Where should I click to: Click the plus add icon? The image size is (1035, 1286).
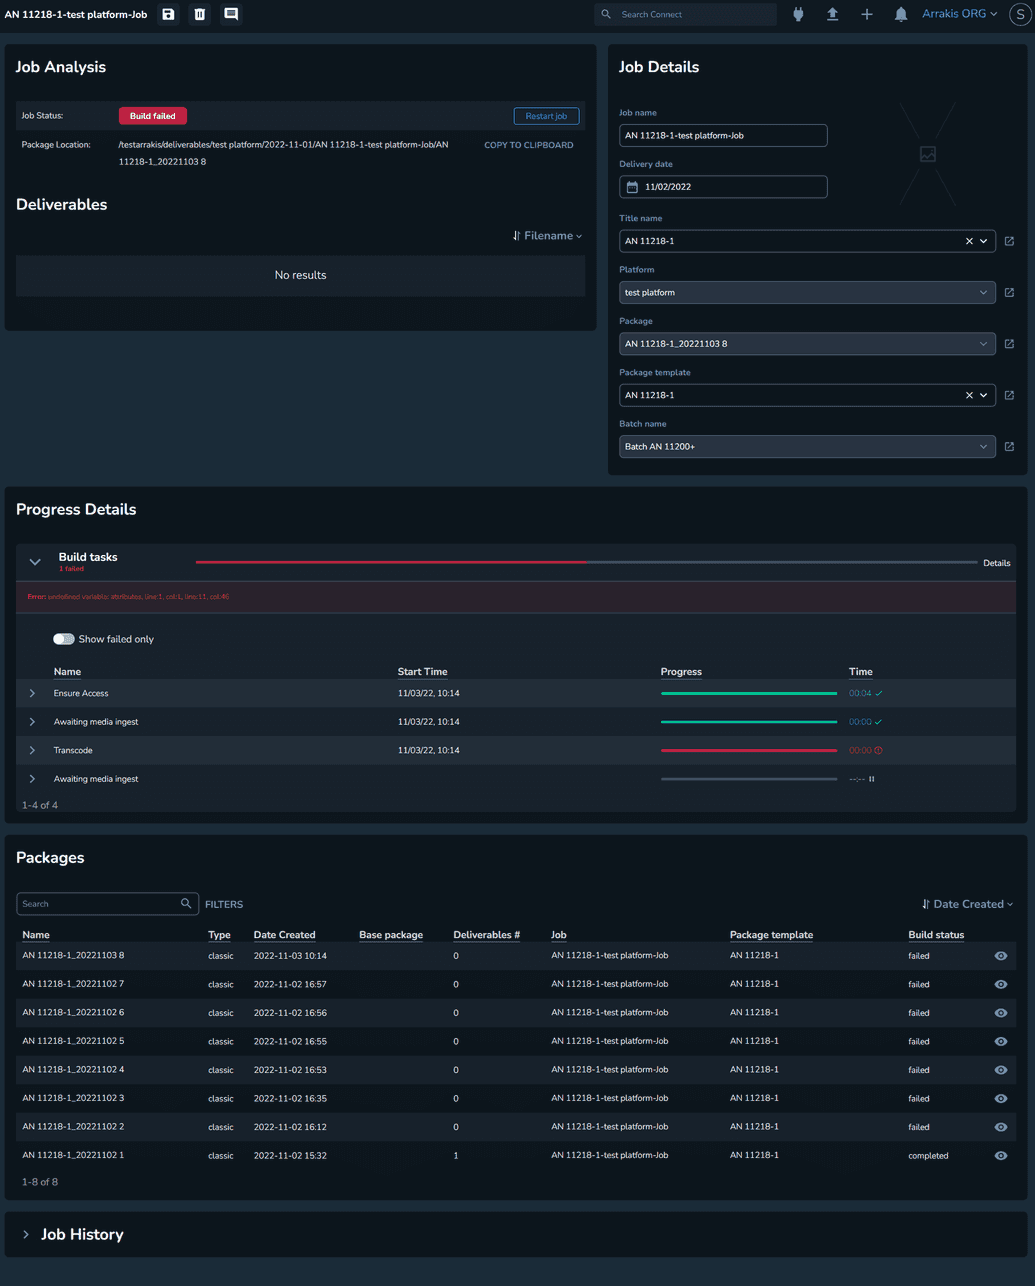tap(867, 14)
